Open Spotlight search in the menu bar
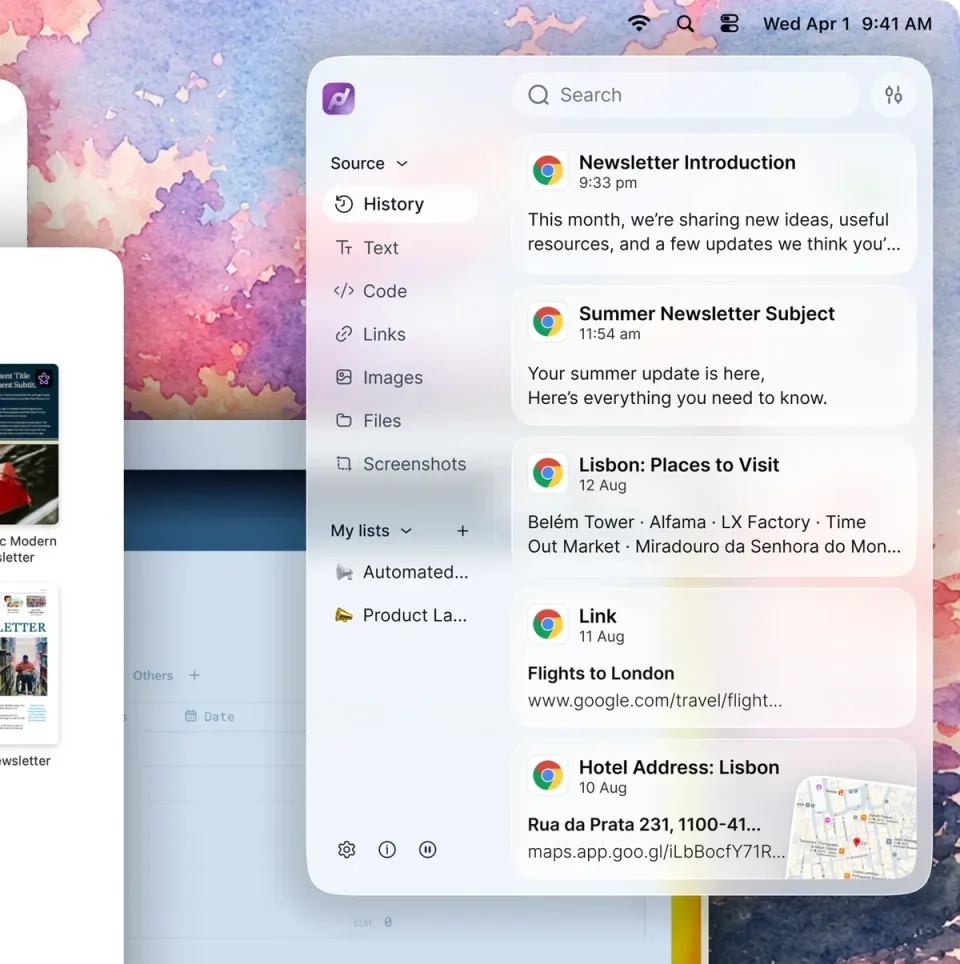Screen dimensions: 960x964 point(685,23)
